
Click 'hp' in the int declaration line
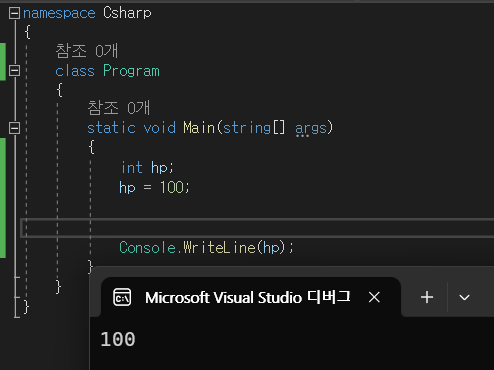[159, 168]
